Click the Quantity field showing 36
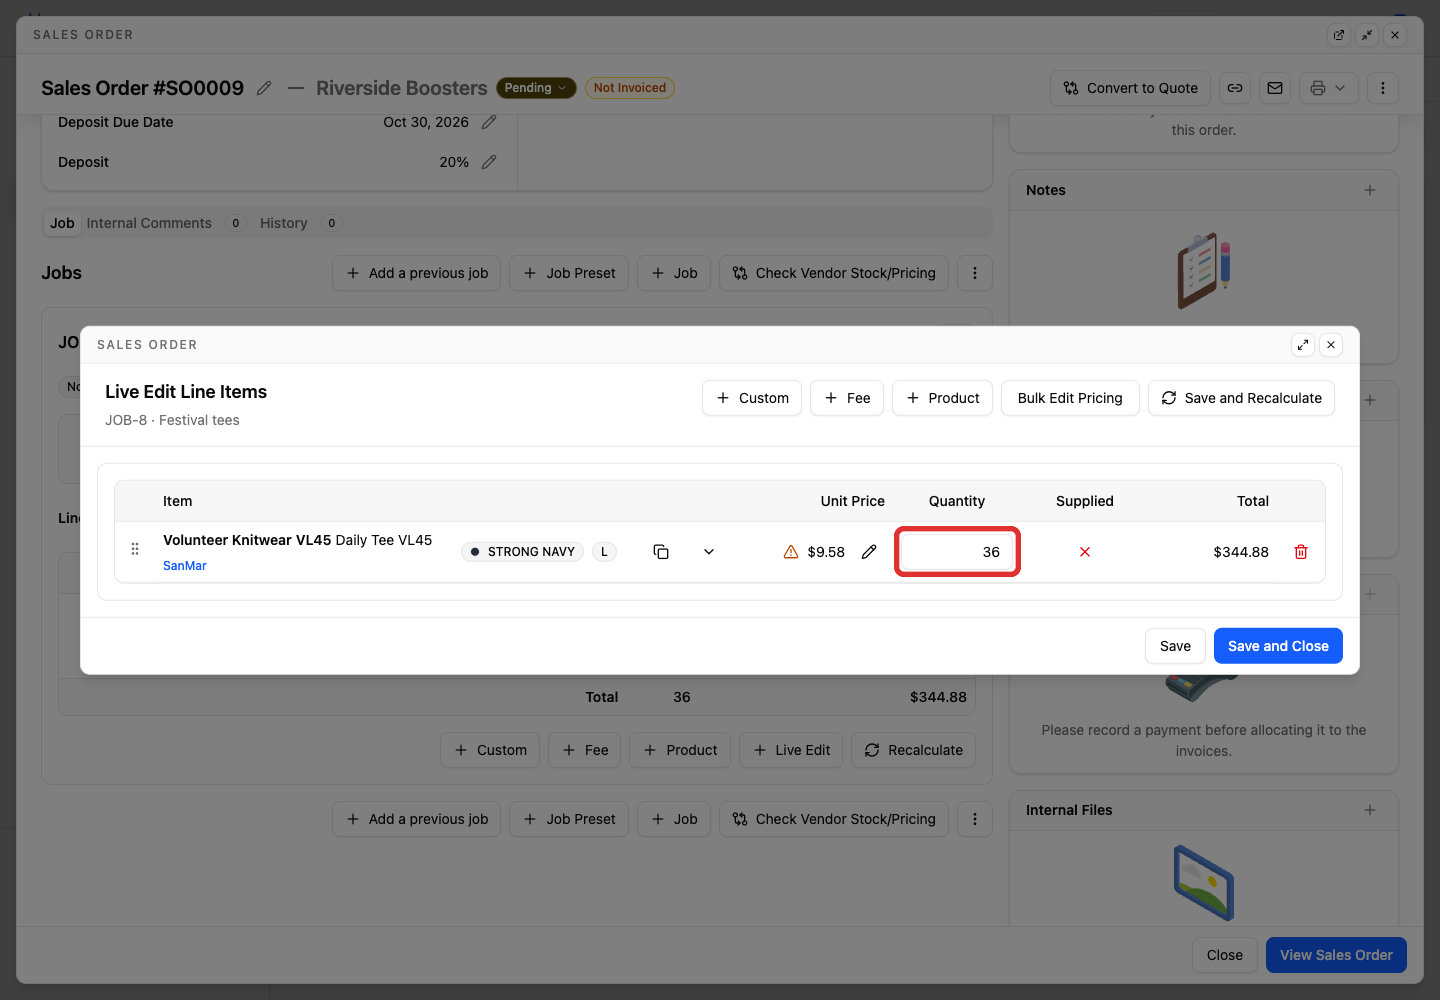This screenshot has height=1000, width=1440. (x=957, y=552)
